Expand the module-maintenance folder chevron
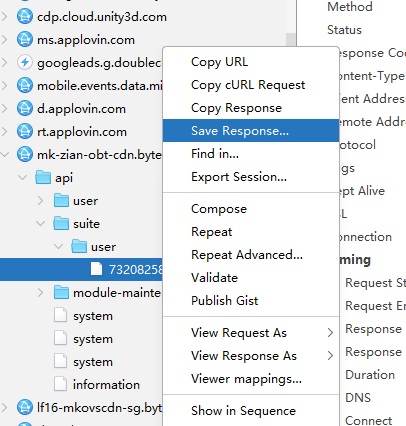Image resolution: width=406 pixels, height=426 pixels. coord(41,293)
